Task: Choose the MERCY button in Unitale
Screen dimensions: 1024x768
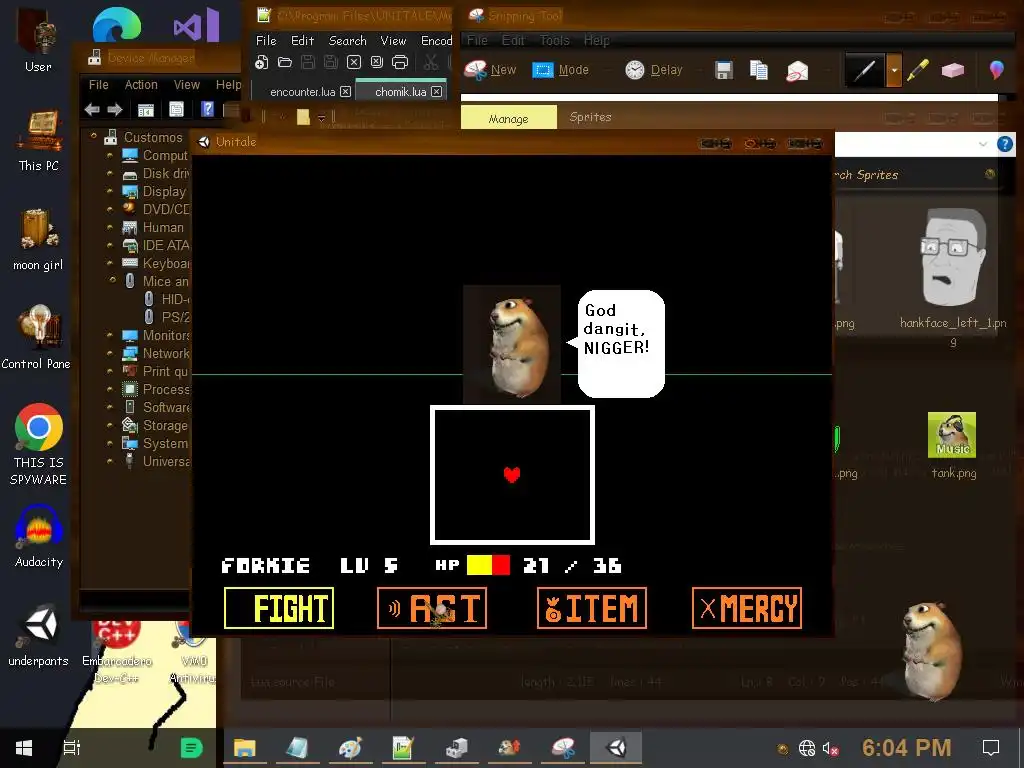Action: [x=746, y=608]
